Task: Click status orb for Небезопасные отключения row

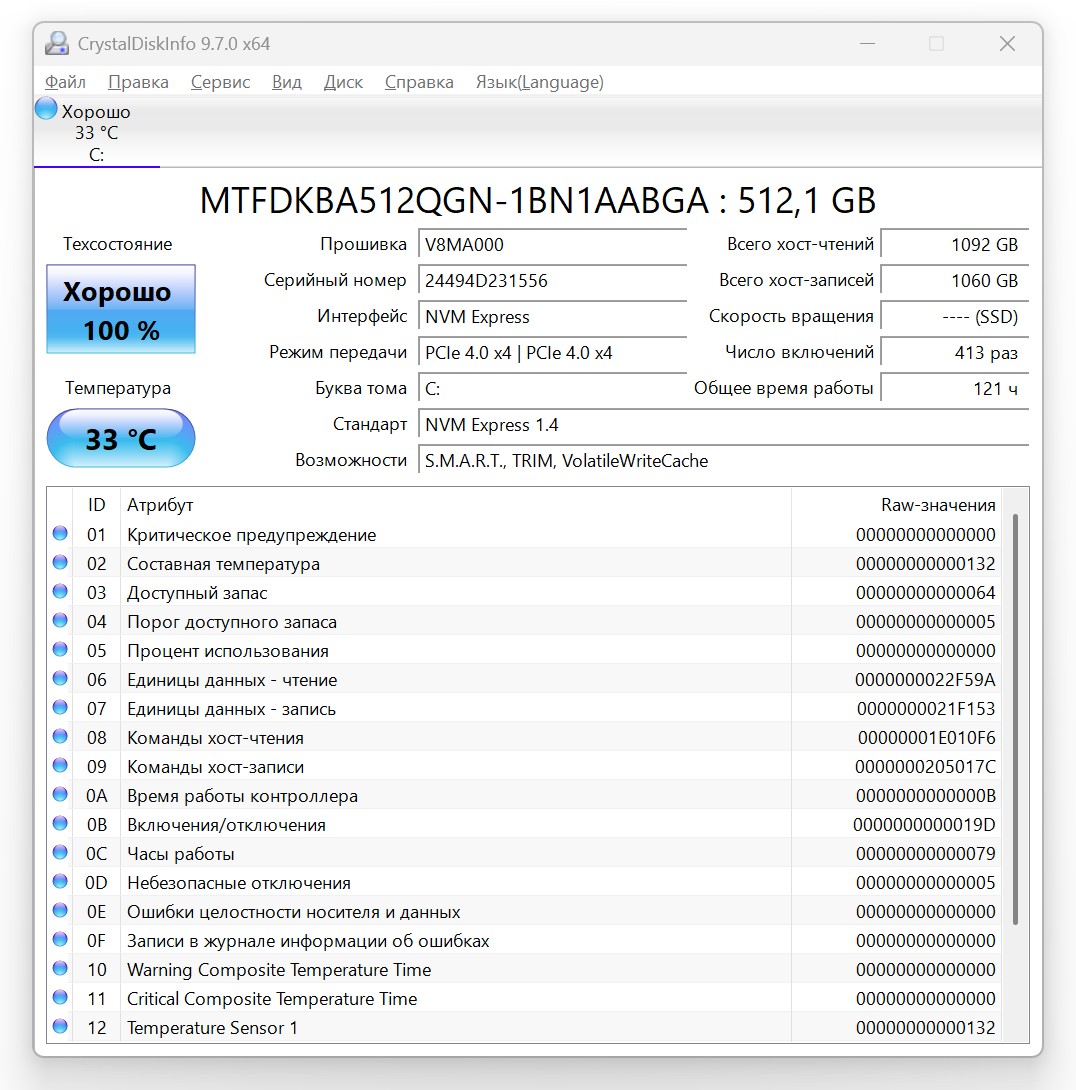Action: [x=60, y=881]
